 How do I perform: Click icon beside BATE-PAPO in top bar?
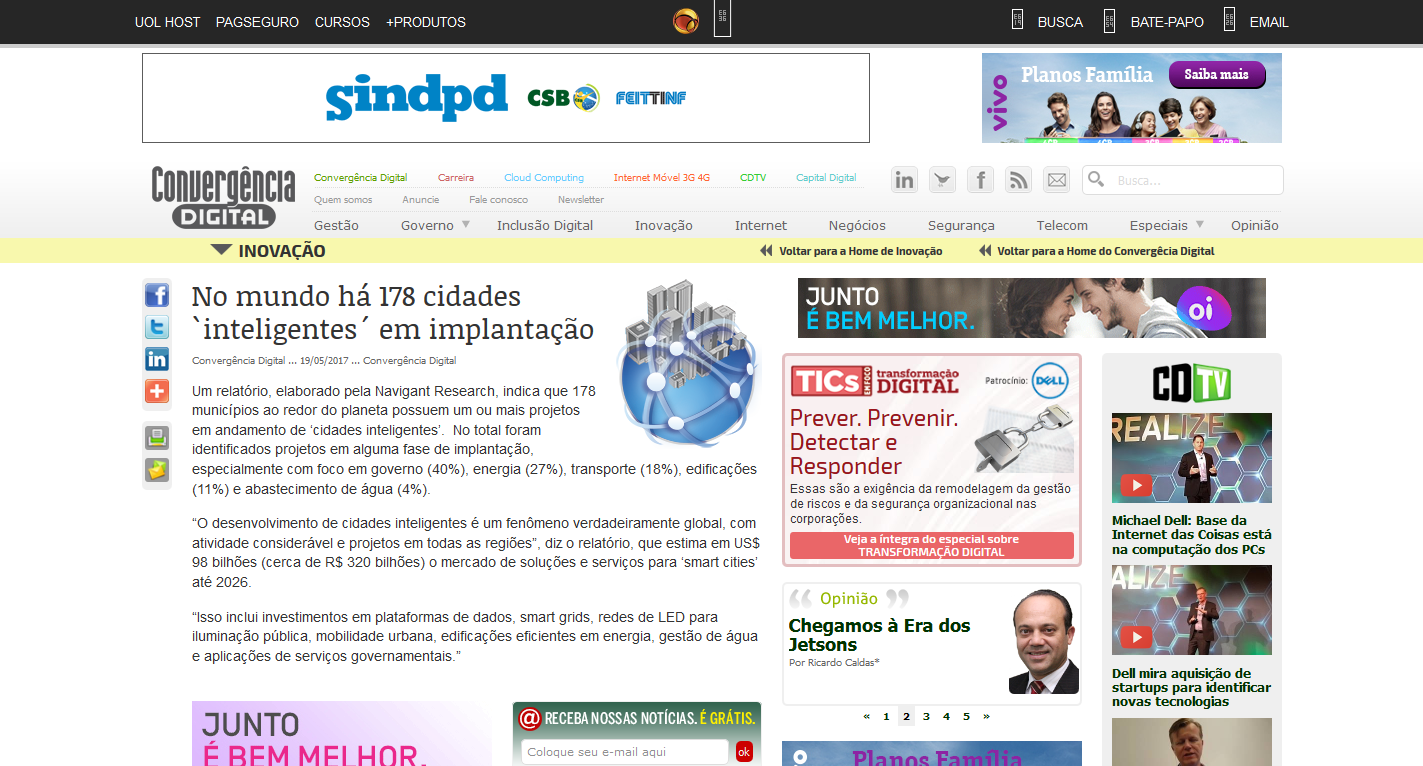[x=1109, y=20]
